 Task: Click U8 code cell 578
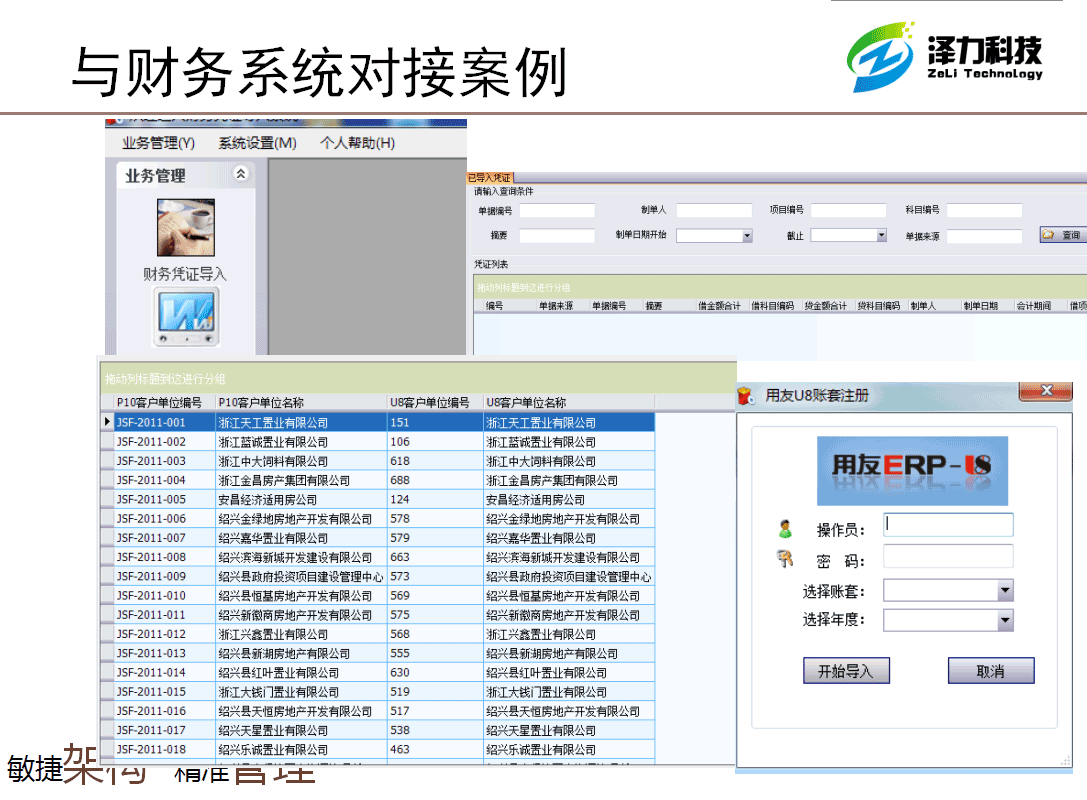click(435, 519)
